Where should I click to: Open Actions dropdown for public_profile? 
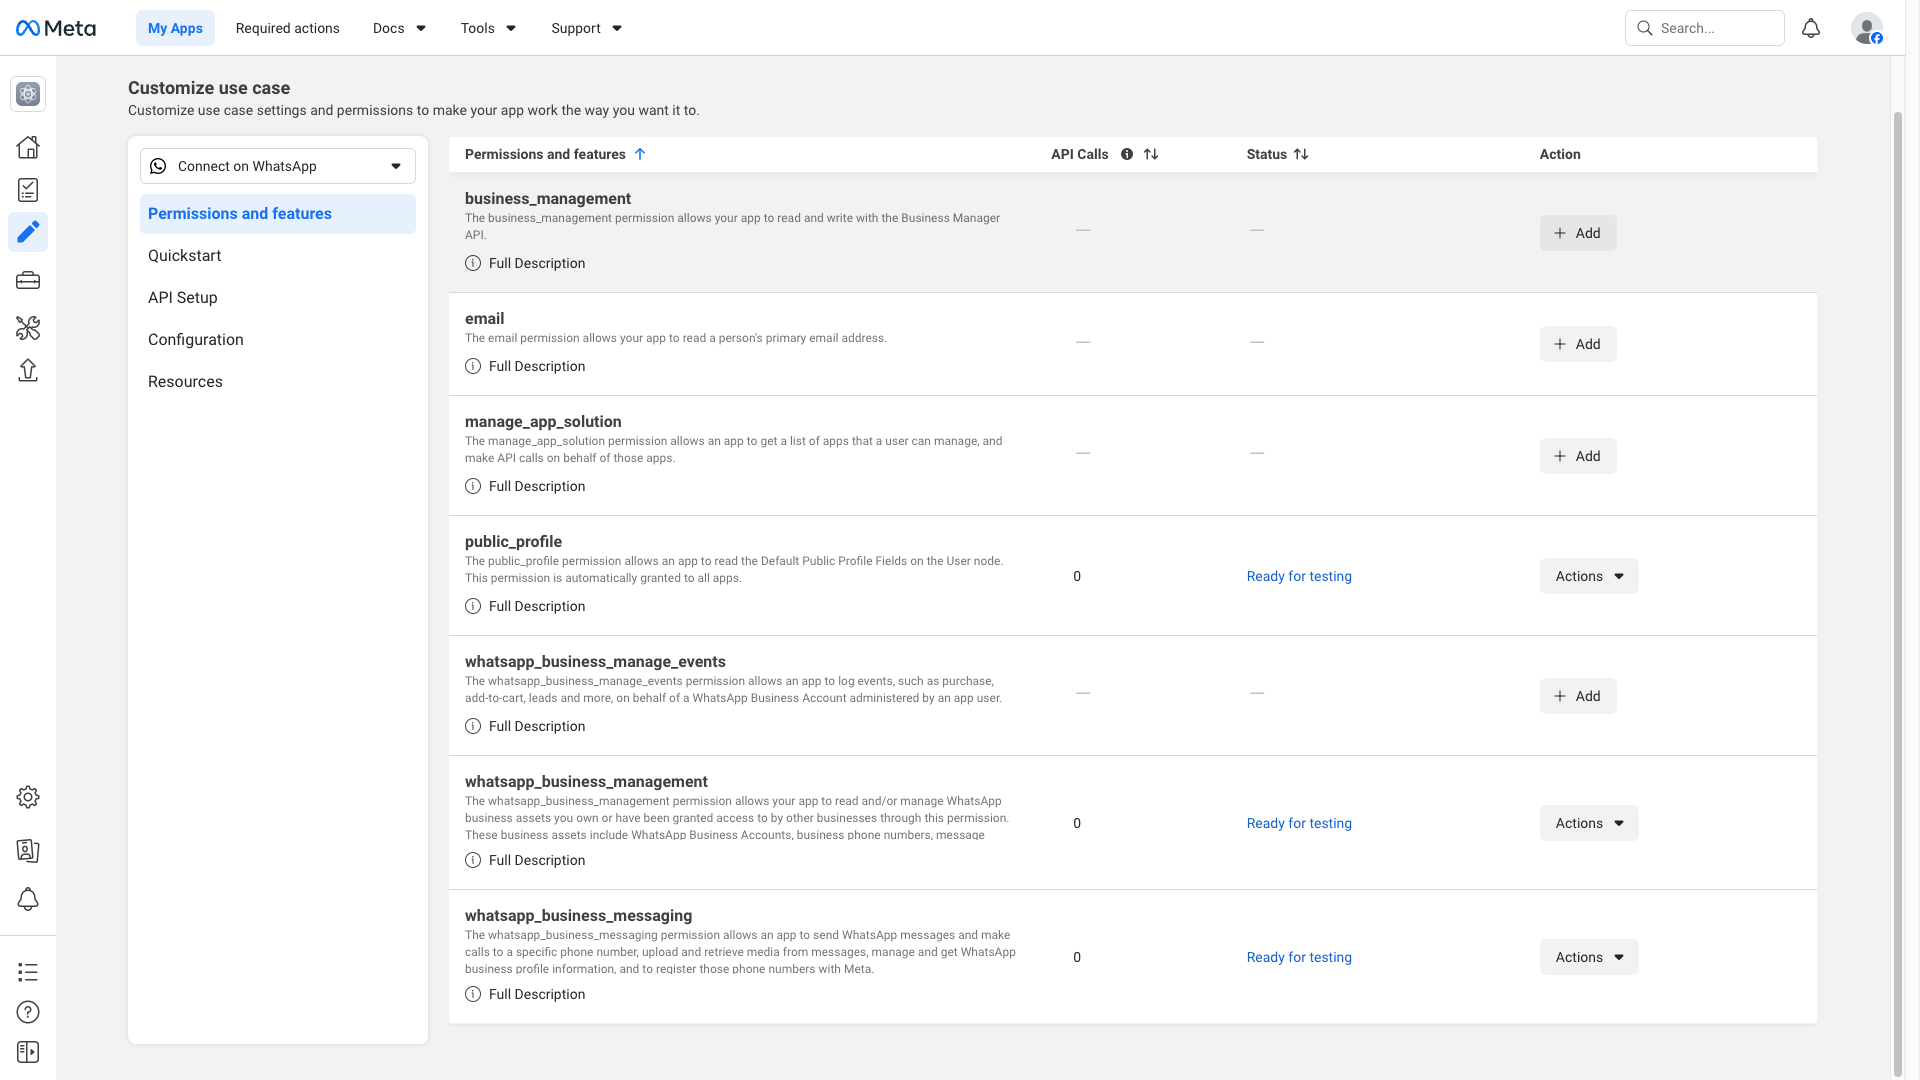(x=1589, y=576)
